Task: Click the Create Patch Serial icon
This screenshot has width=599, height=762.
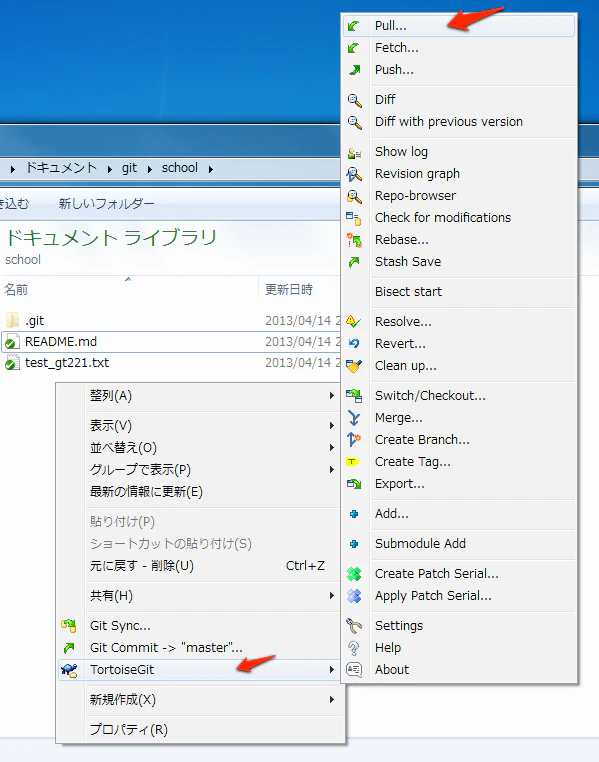Action: [354, 574]
